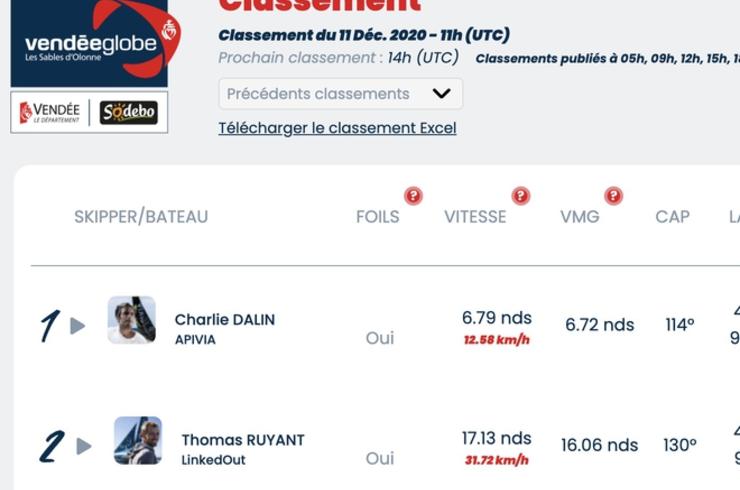Click the Sodebo sponsor logo
Viewport: 740px width, 490px height.
(128, 112)
